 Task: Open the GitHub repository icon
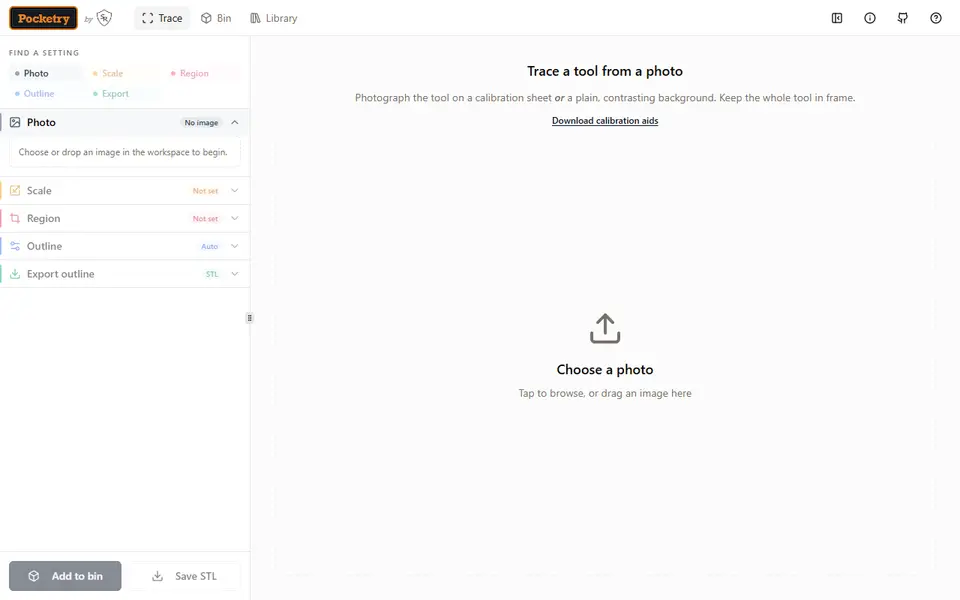click(903, 18)
